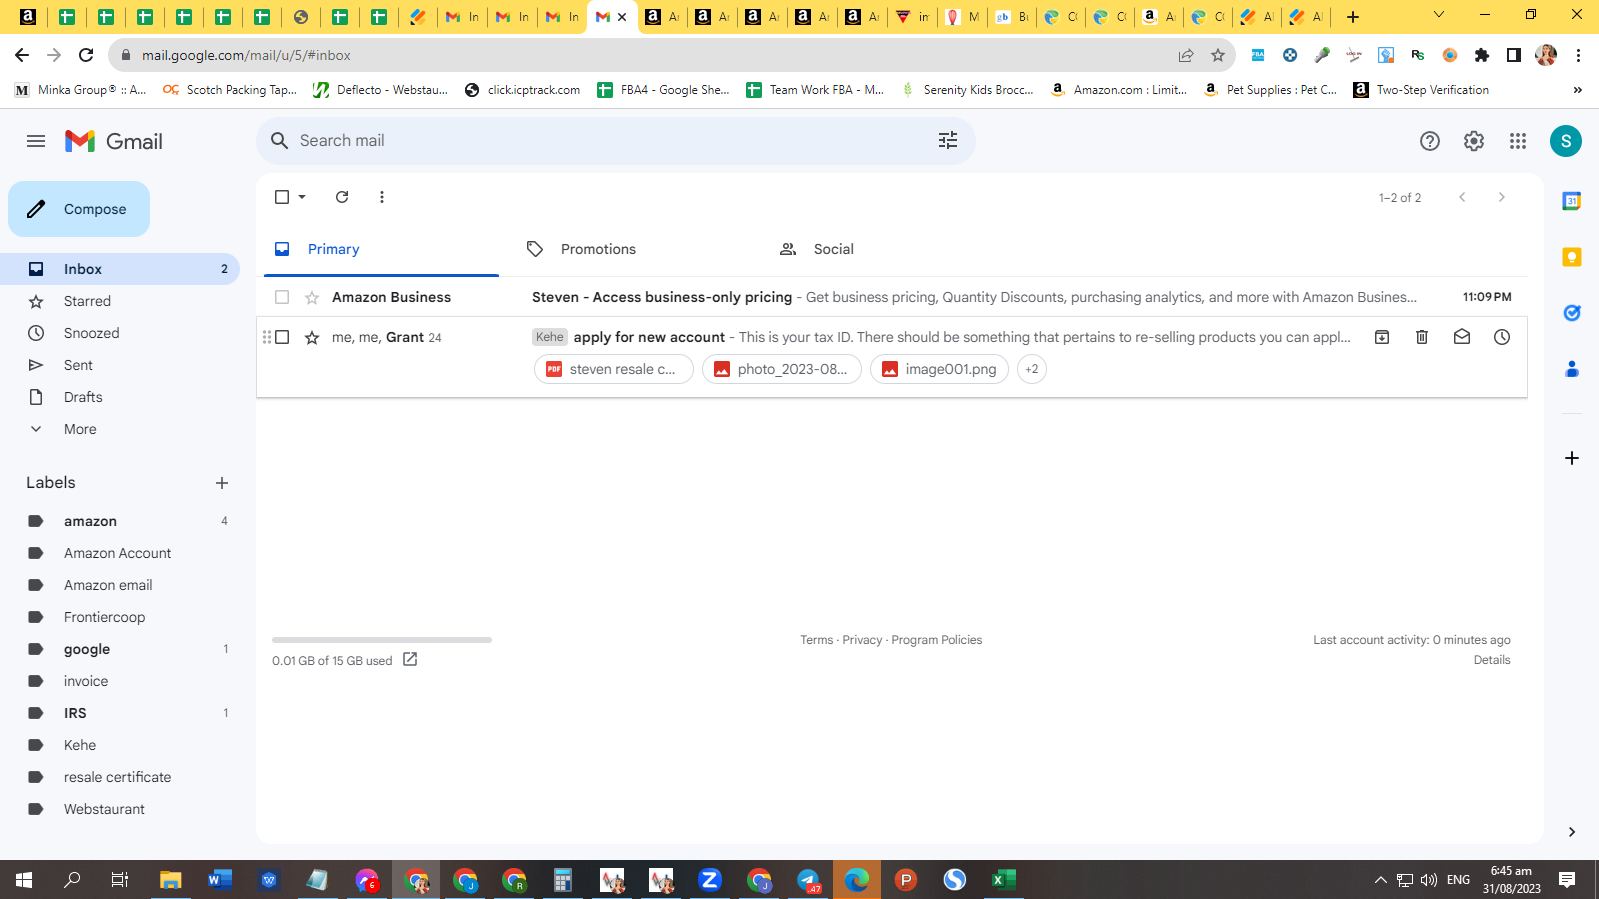The image size is (1599, 899).
Task: Bookmark this page with the star icon
Action: tap(1218, 55)
